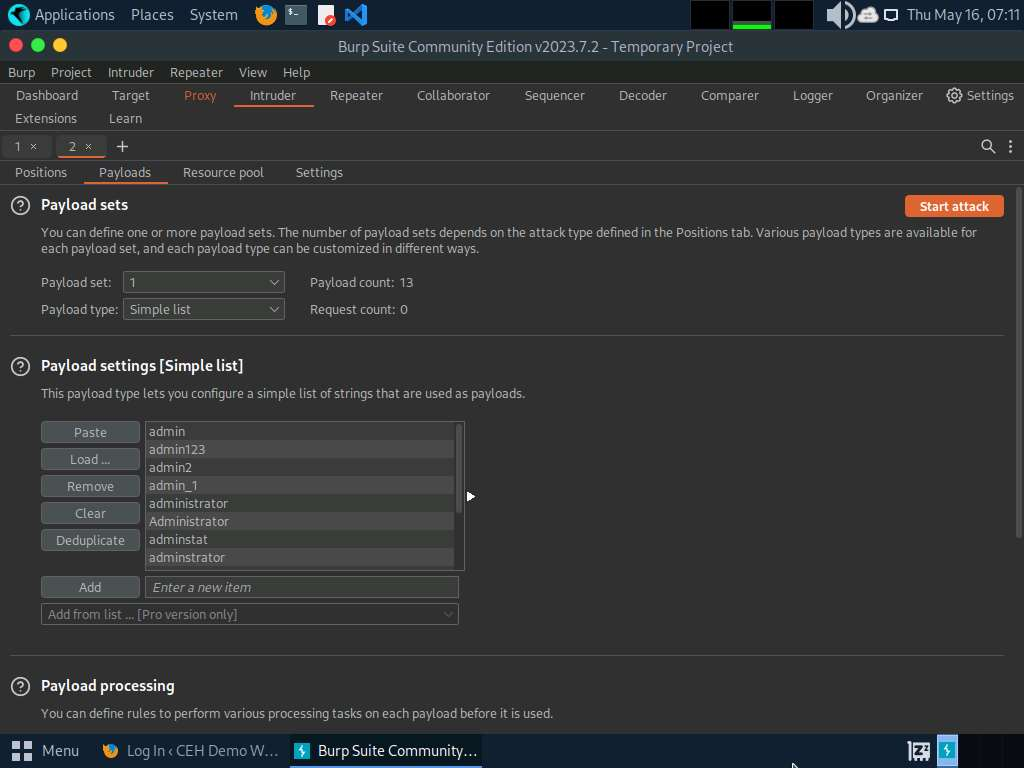1024x768 pixels.
Task: Open the Repeater tool tab
Action: click(356, 95)
